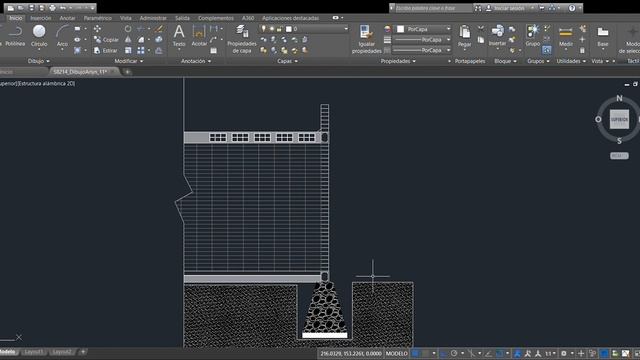Activate the Desplazar (move) tool icon
This screenshot has height=360, width=640.
[97, 29]
